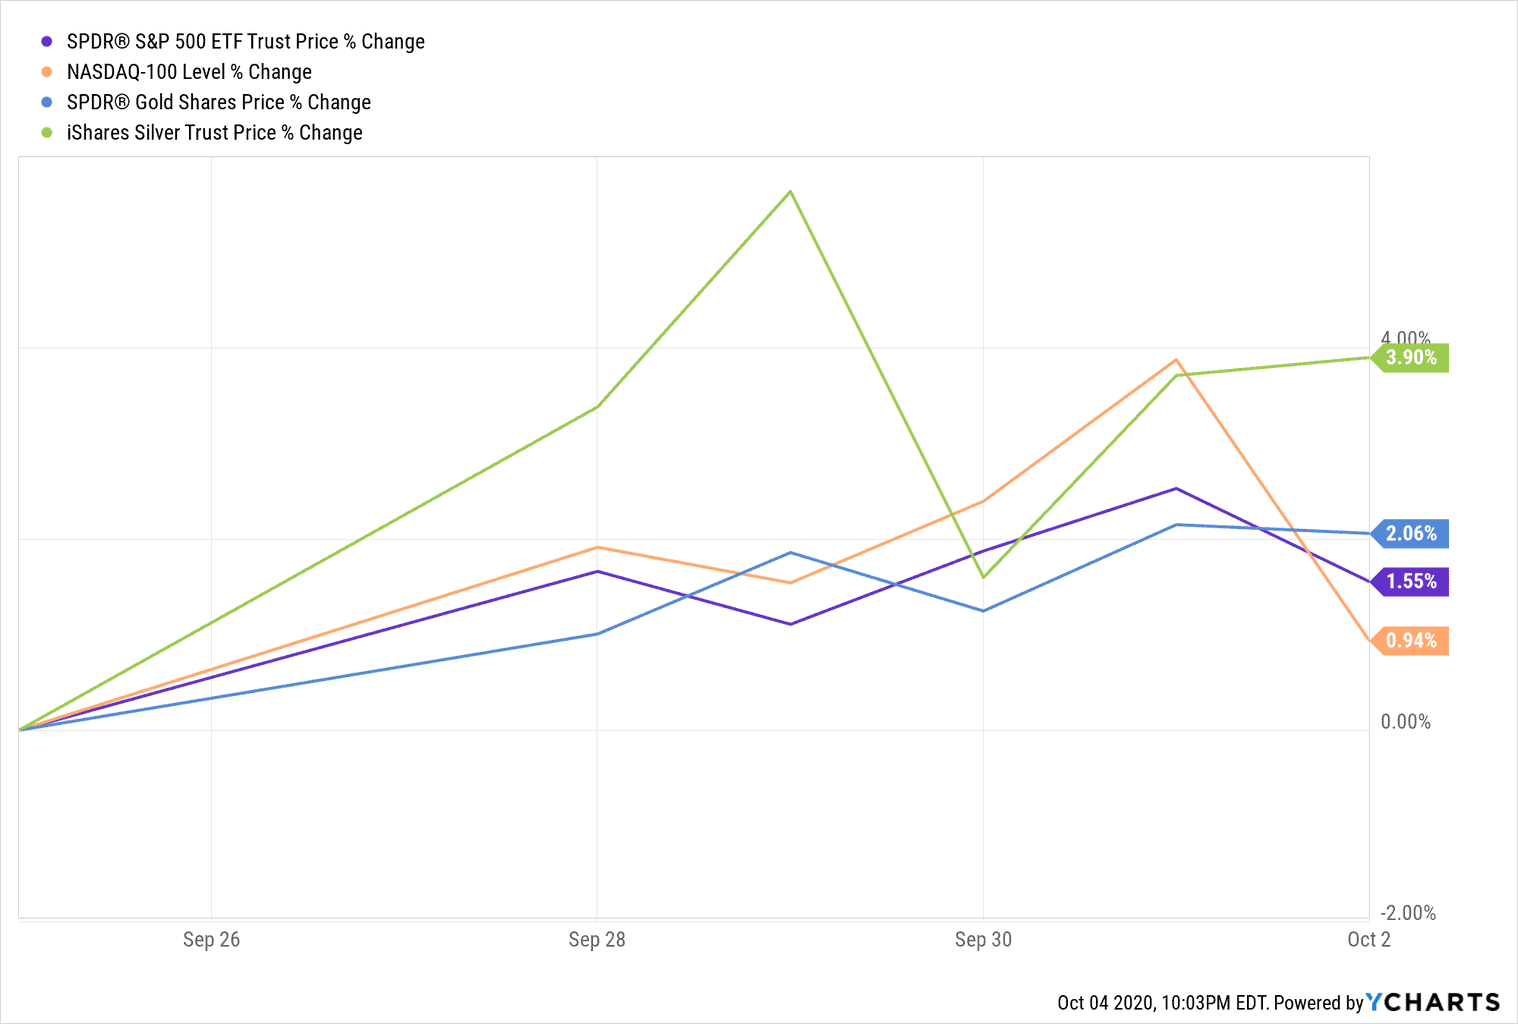Click the green 3.90% value flag
This screenshot has width=1518, height=1024.
pyautogui.click(x=1410, y=357)
